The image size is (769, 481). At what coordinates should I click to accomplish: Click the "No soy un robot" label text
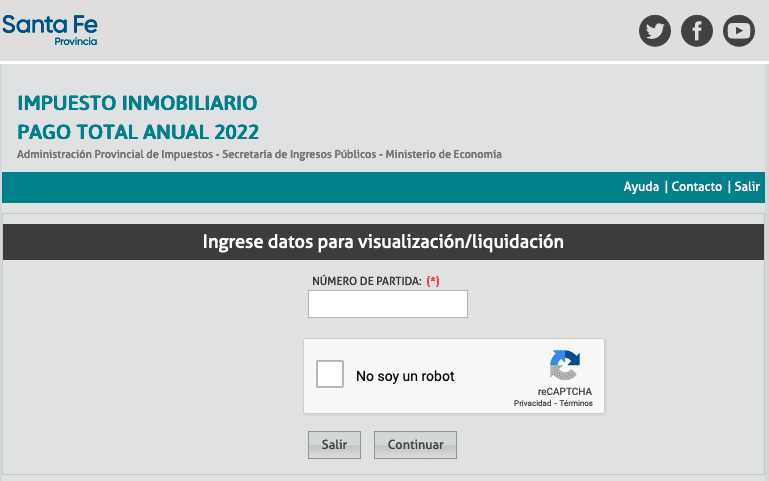coord(405,377)
